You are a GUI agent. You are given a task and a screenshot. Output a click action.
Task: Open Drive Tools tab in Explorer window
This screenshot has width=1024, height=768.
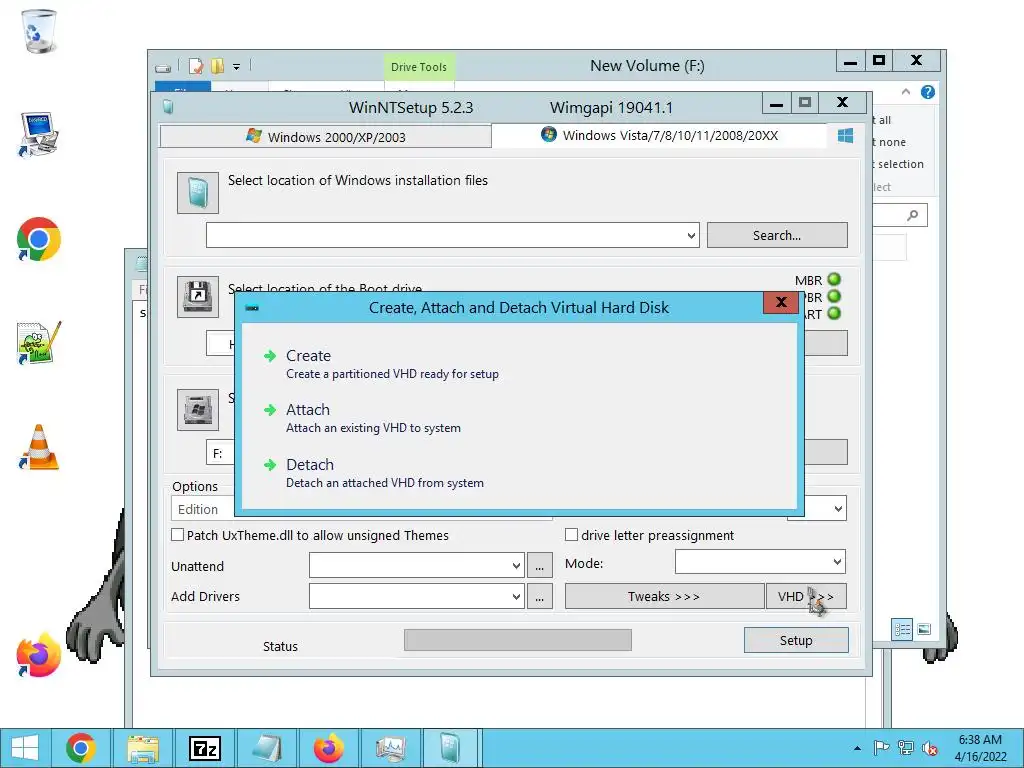(419, 67)
